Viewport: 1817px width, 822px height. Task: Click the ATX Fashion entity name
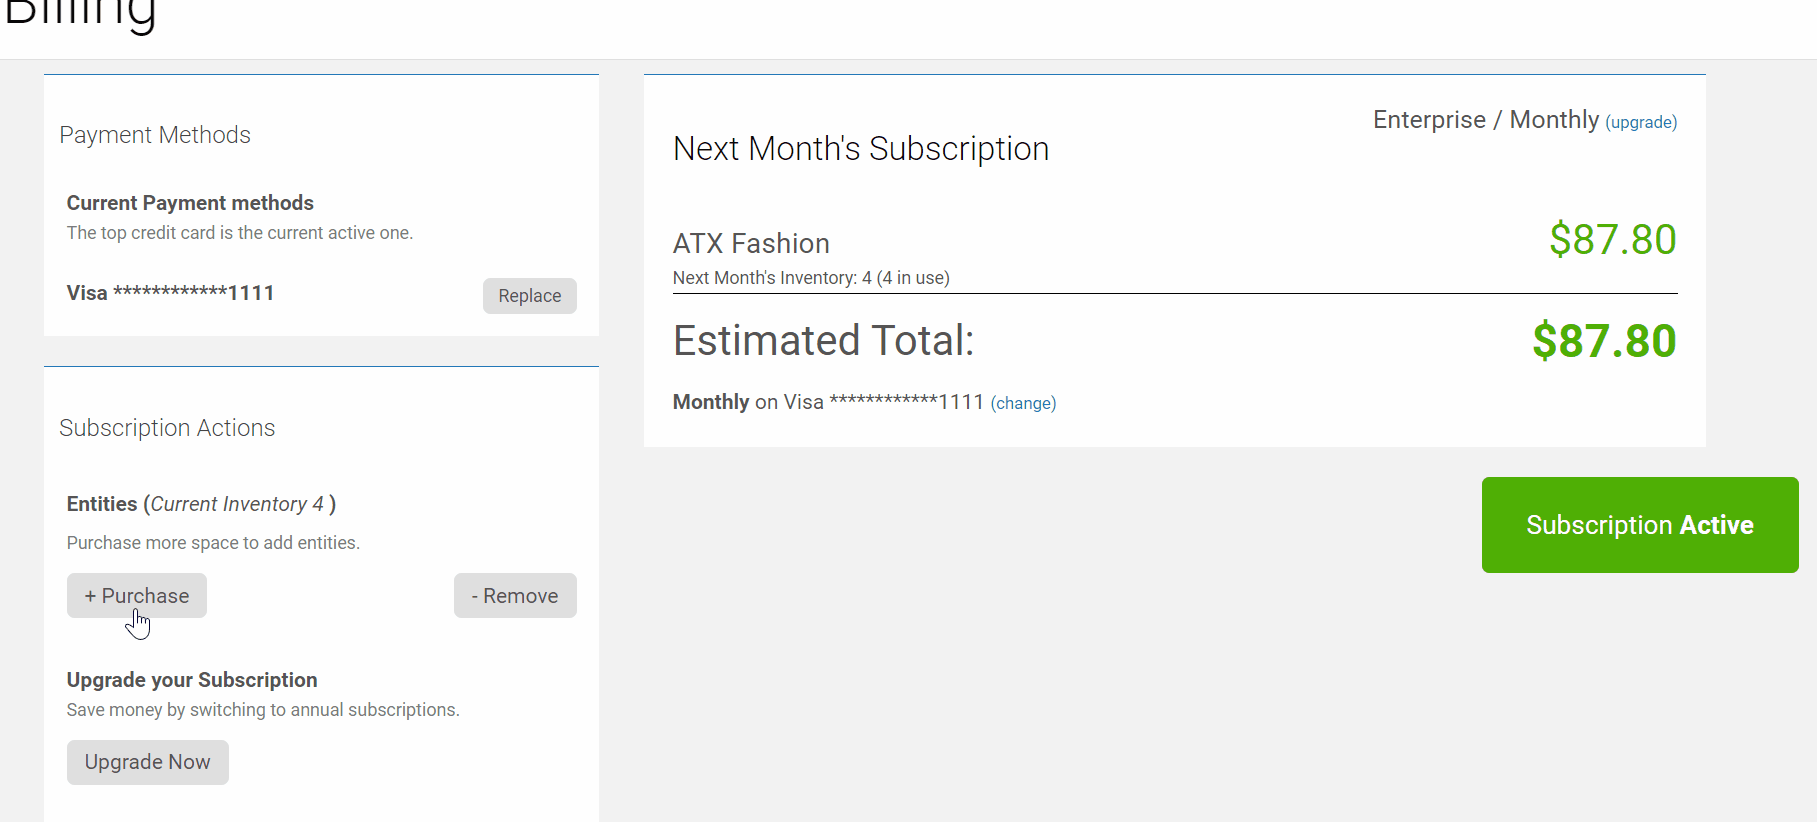[751, 243]
